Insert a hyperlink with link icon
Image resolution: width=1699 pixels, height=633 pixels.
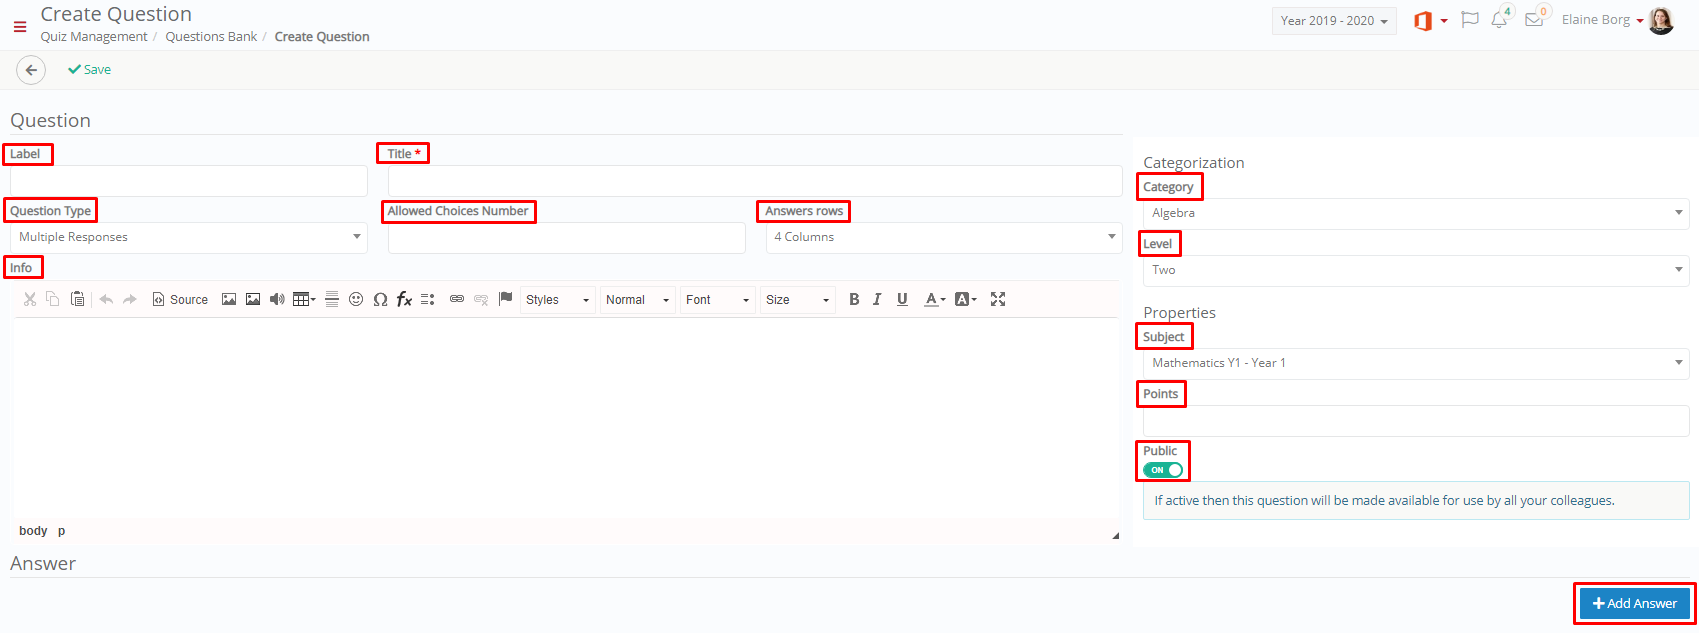click(x=457, y=299)
